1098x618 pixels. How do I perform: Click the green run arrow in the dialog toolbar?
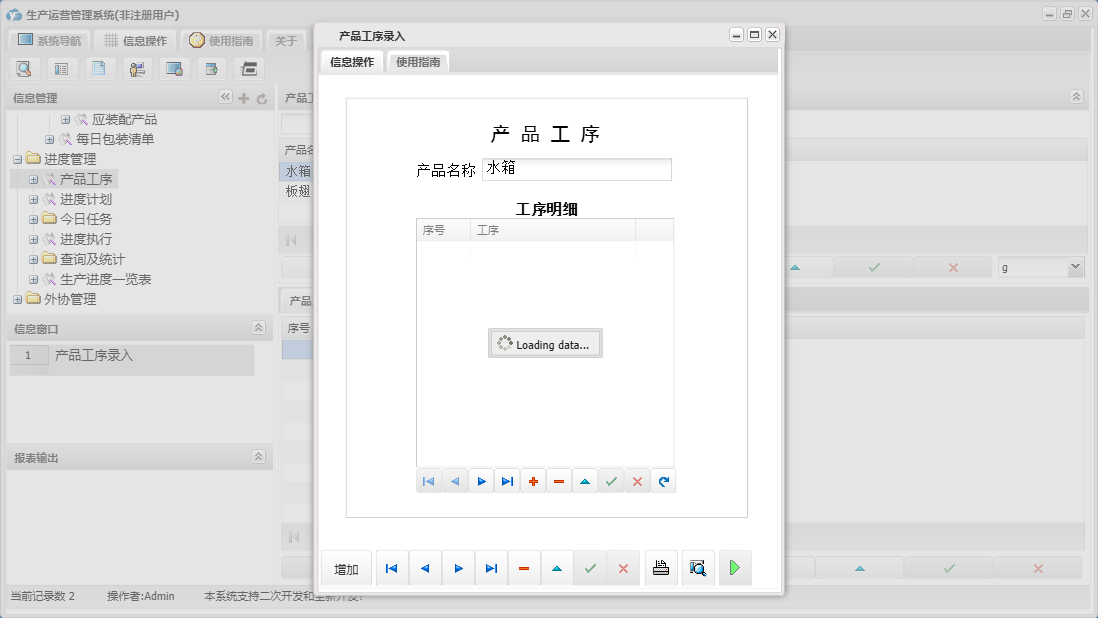(x=736, y=568)
